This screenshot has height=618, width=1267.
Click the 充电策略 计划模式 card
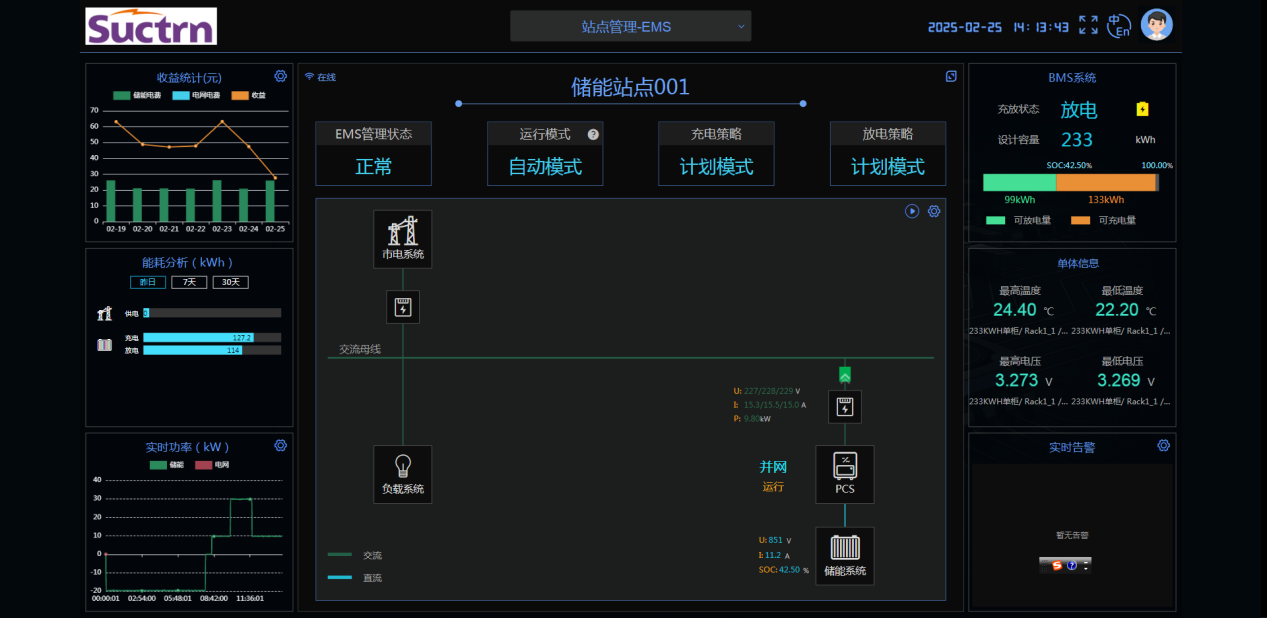(x=716, y=154)
